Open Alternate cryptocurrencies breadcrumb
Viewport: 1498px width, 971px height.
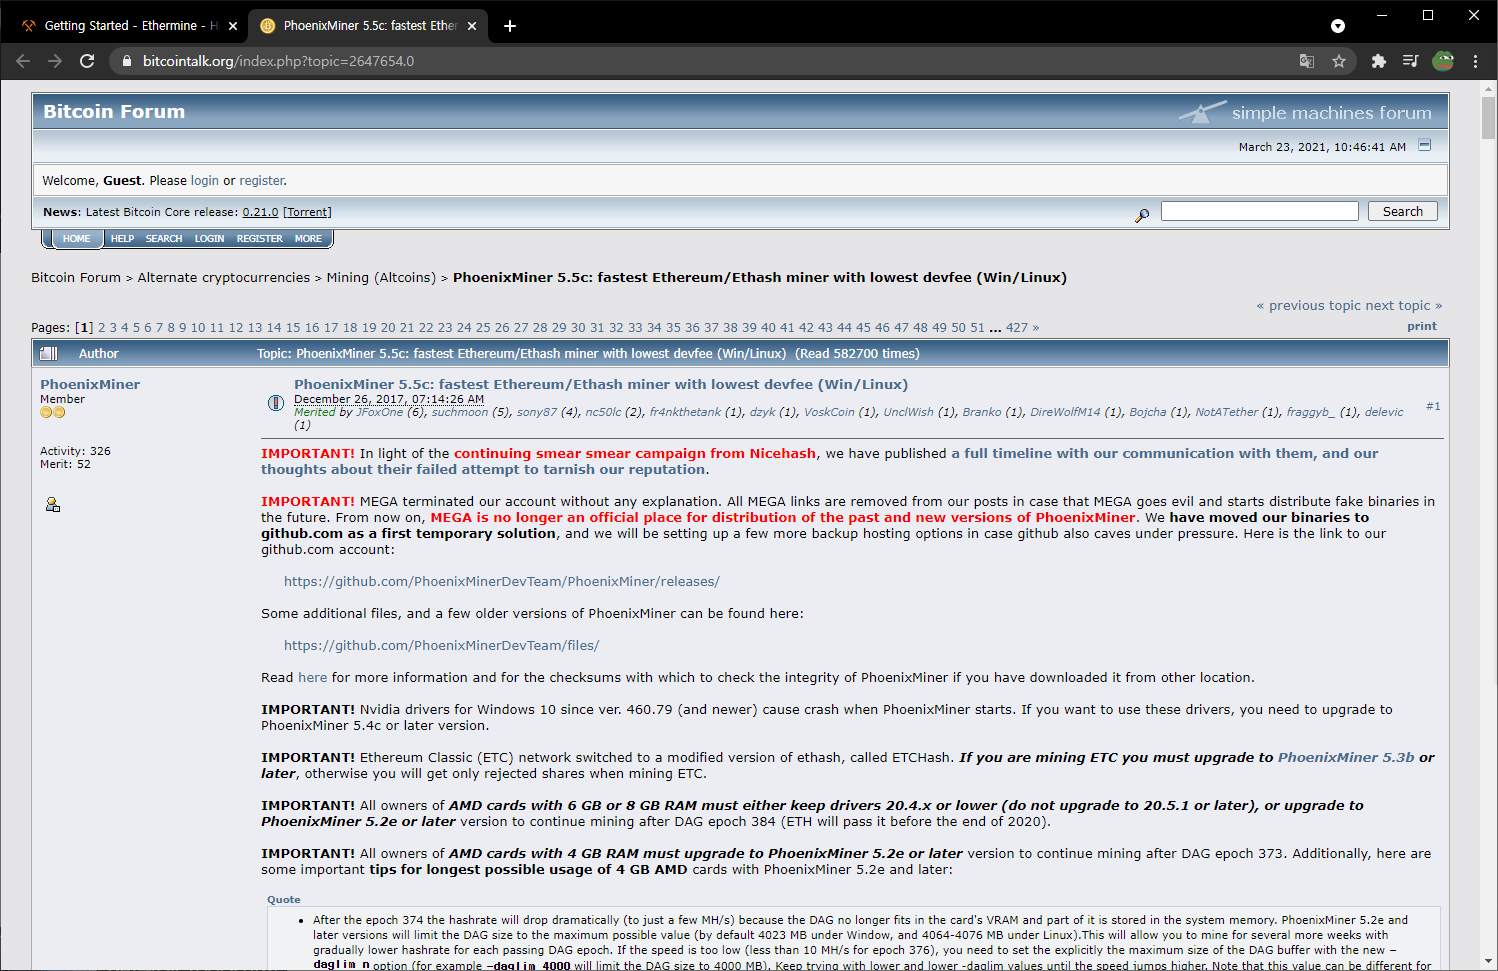coord(224,278)
